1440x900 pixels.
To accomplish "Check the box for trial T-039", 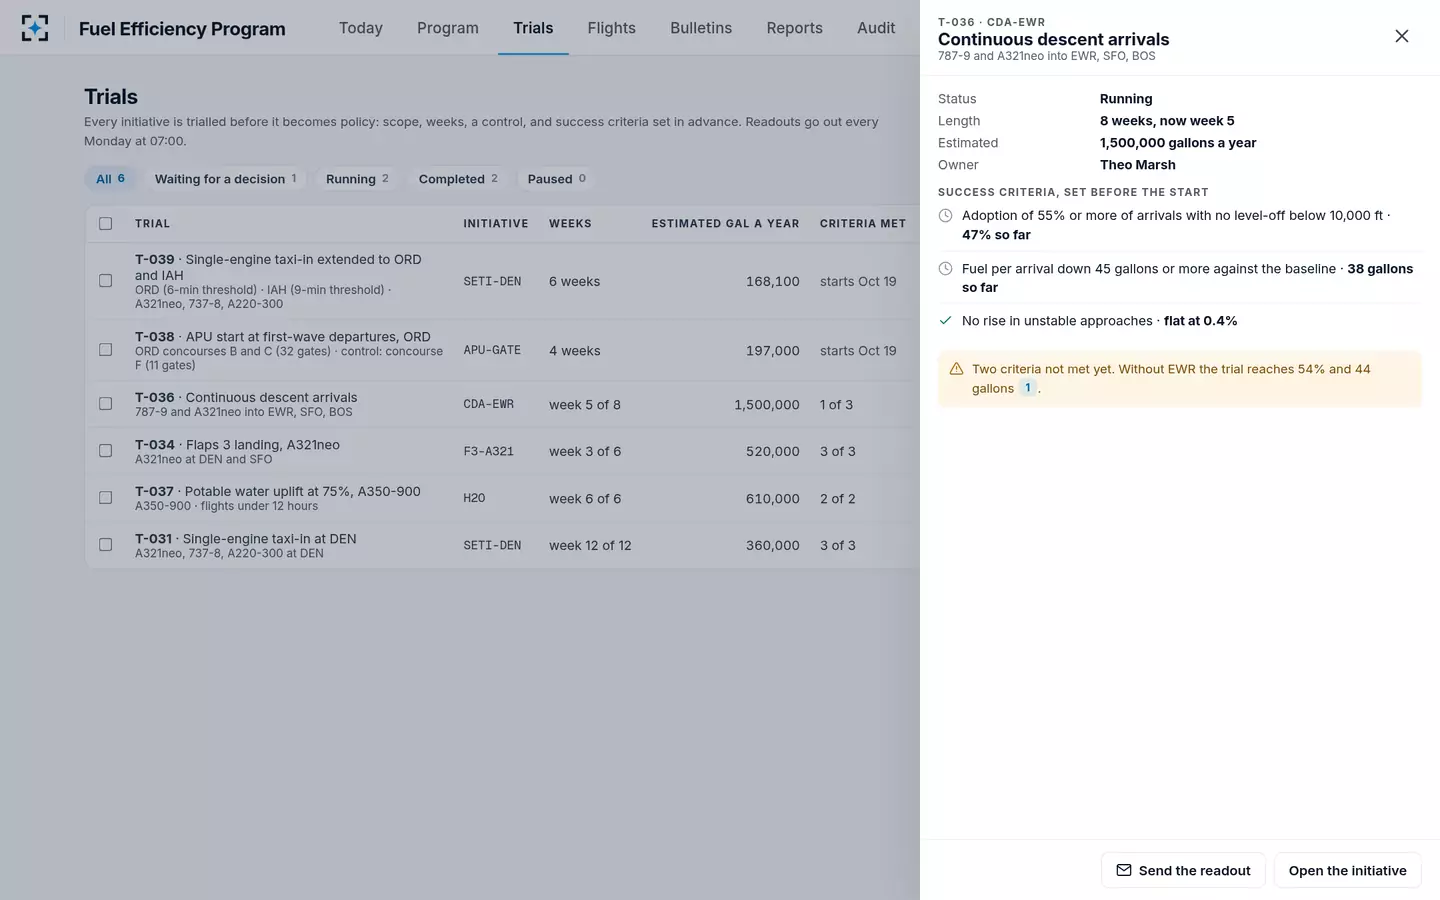I will coord(106,281).
